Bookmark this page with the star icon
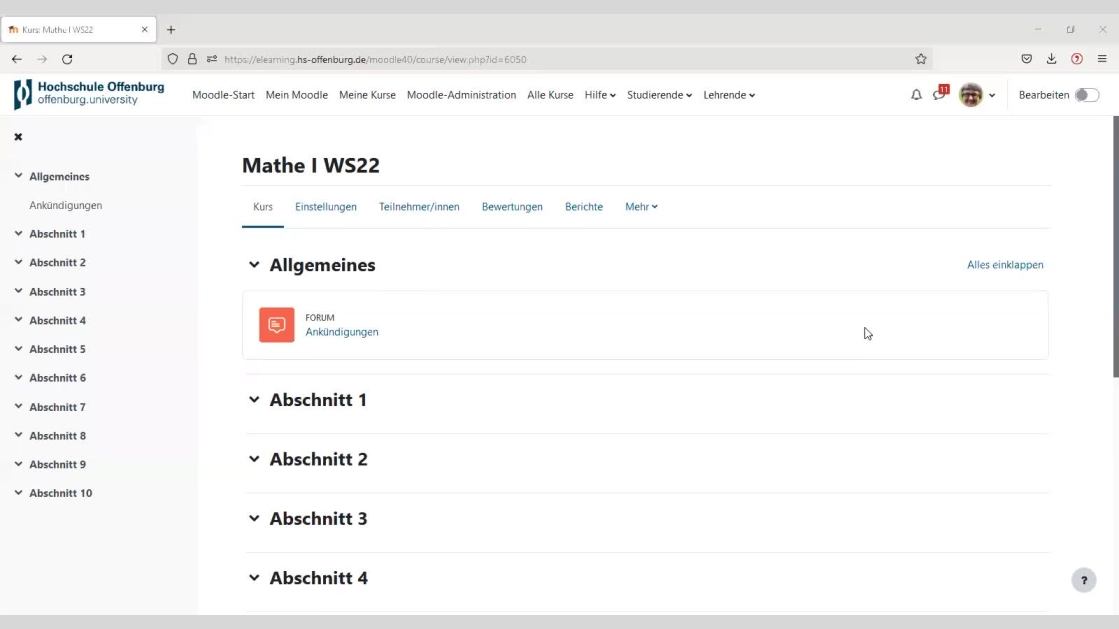The width and height of the screenshot is (1119, 629). pyautogui.click(x=921, y=59)
